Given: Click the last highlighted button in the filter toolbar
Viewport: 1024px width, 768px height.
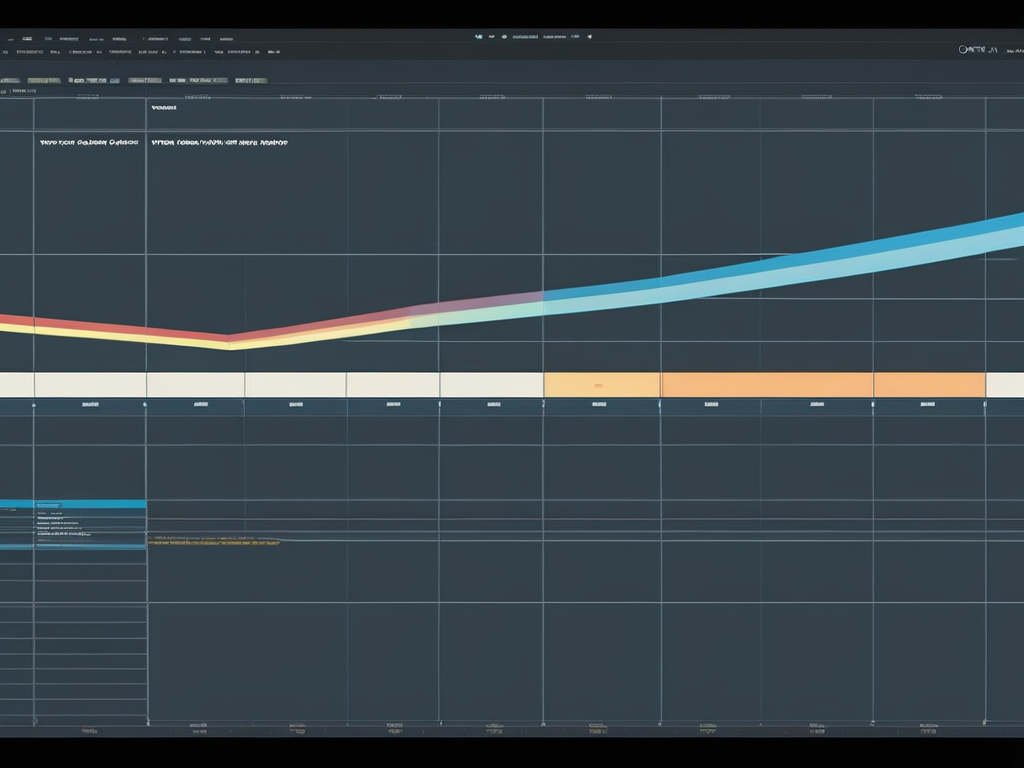Looking at the screenshot, I should click(250, 80).
